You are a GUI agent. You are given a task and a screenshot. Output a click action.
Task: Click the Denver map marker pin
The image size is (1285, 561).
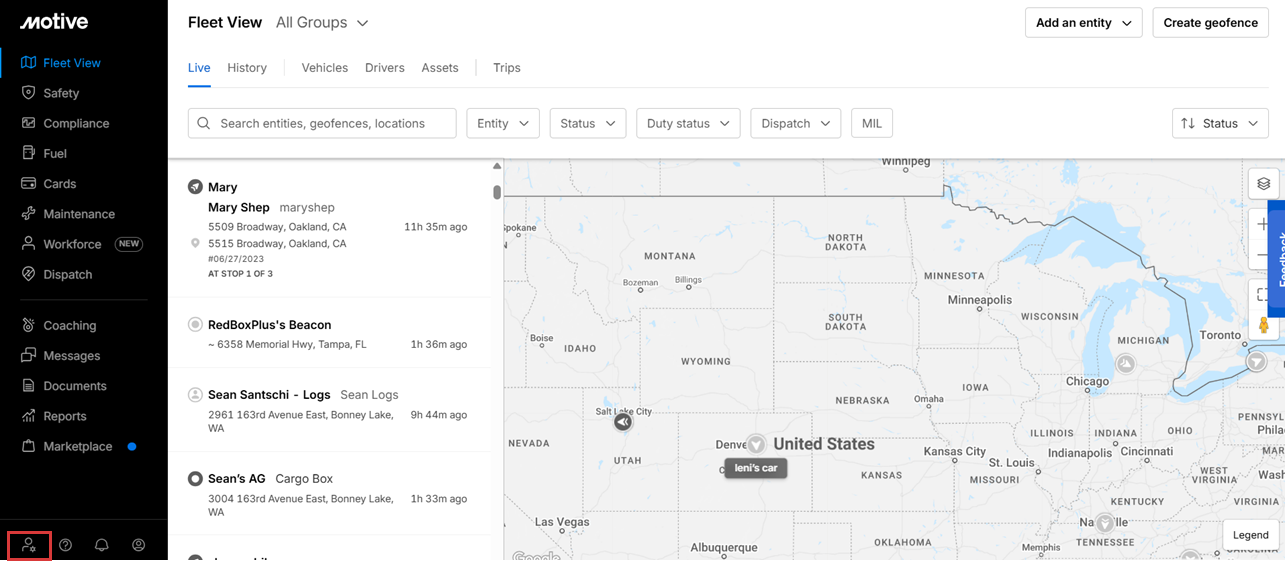coord(757,444)
